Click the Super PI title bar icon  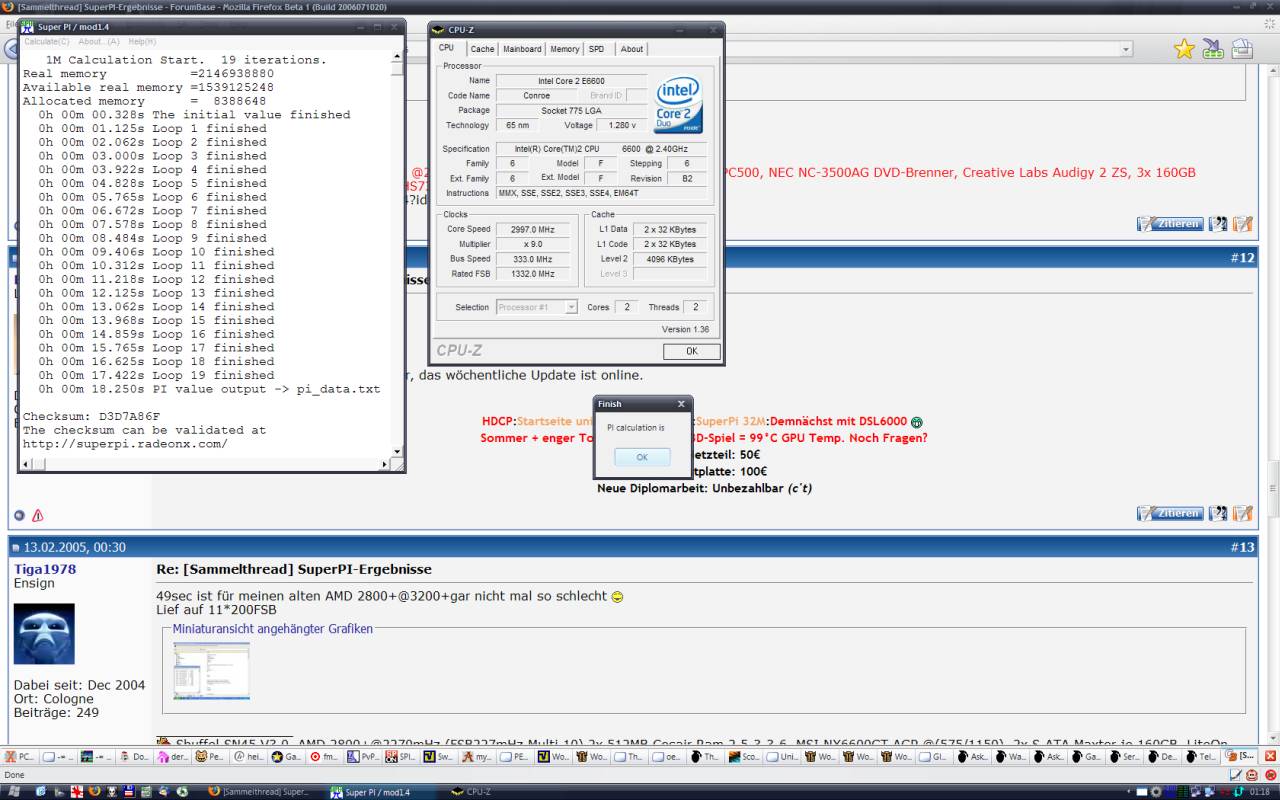click(x=29, y=26)
